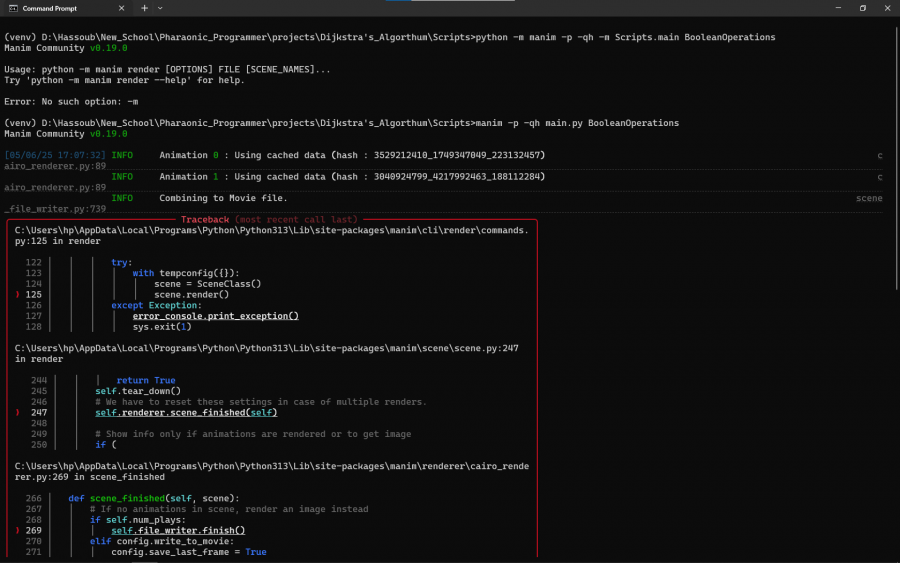Close the terminal window
This screenshot has width=900, height=563.
(x=888, y=8)
